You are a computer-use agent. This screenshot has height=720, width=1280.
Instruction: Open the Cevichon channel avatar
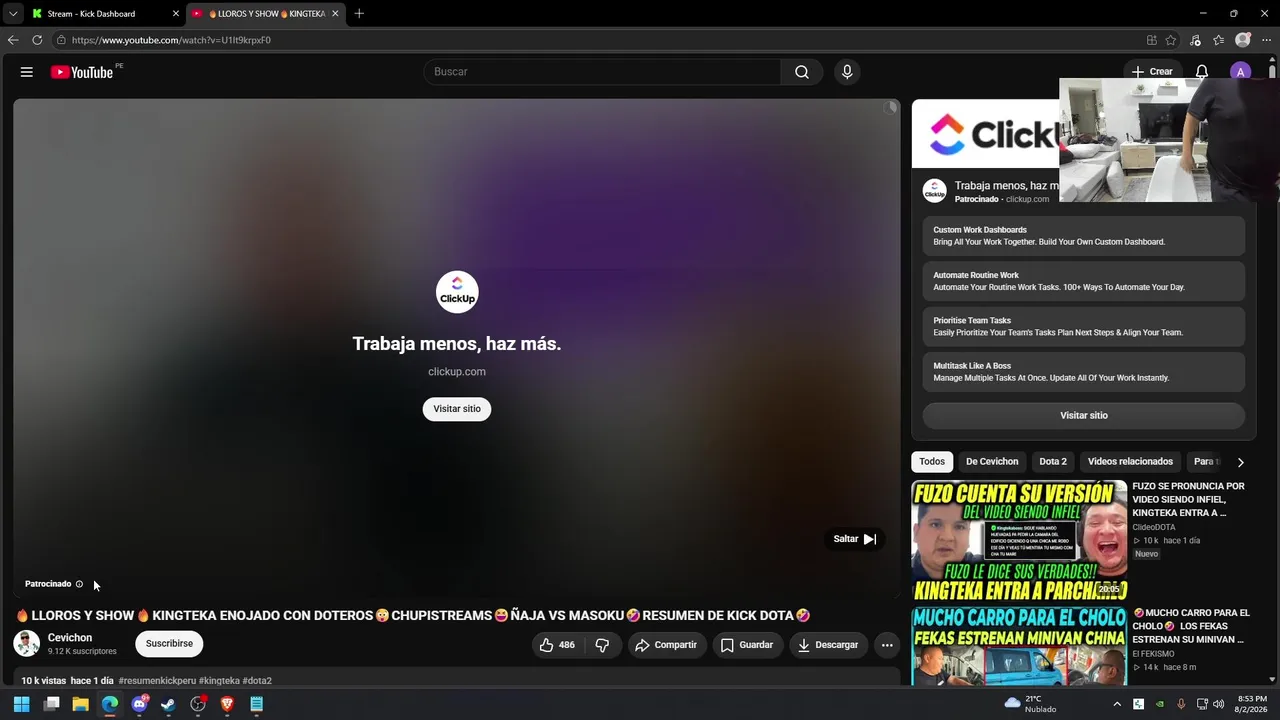pyautogui.click(x=27, y=643)
